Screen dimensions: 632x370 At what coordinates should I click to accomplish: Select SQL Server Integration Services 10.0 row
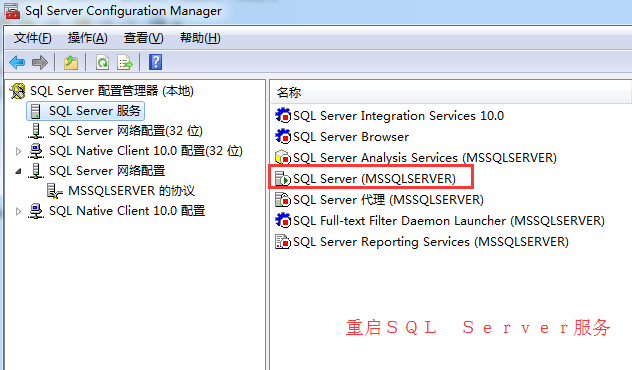[x=398, y=116]
